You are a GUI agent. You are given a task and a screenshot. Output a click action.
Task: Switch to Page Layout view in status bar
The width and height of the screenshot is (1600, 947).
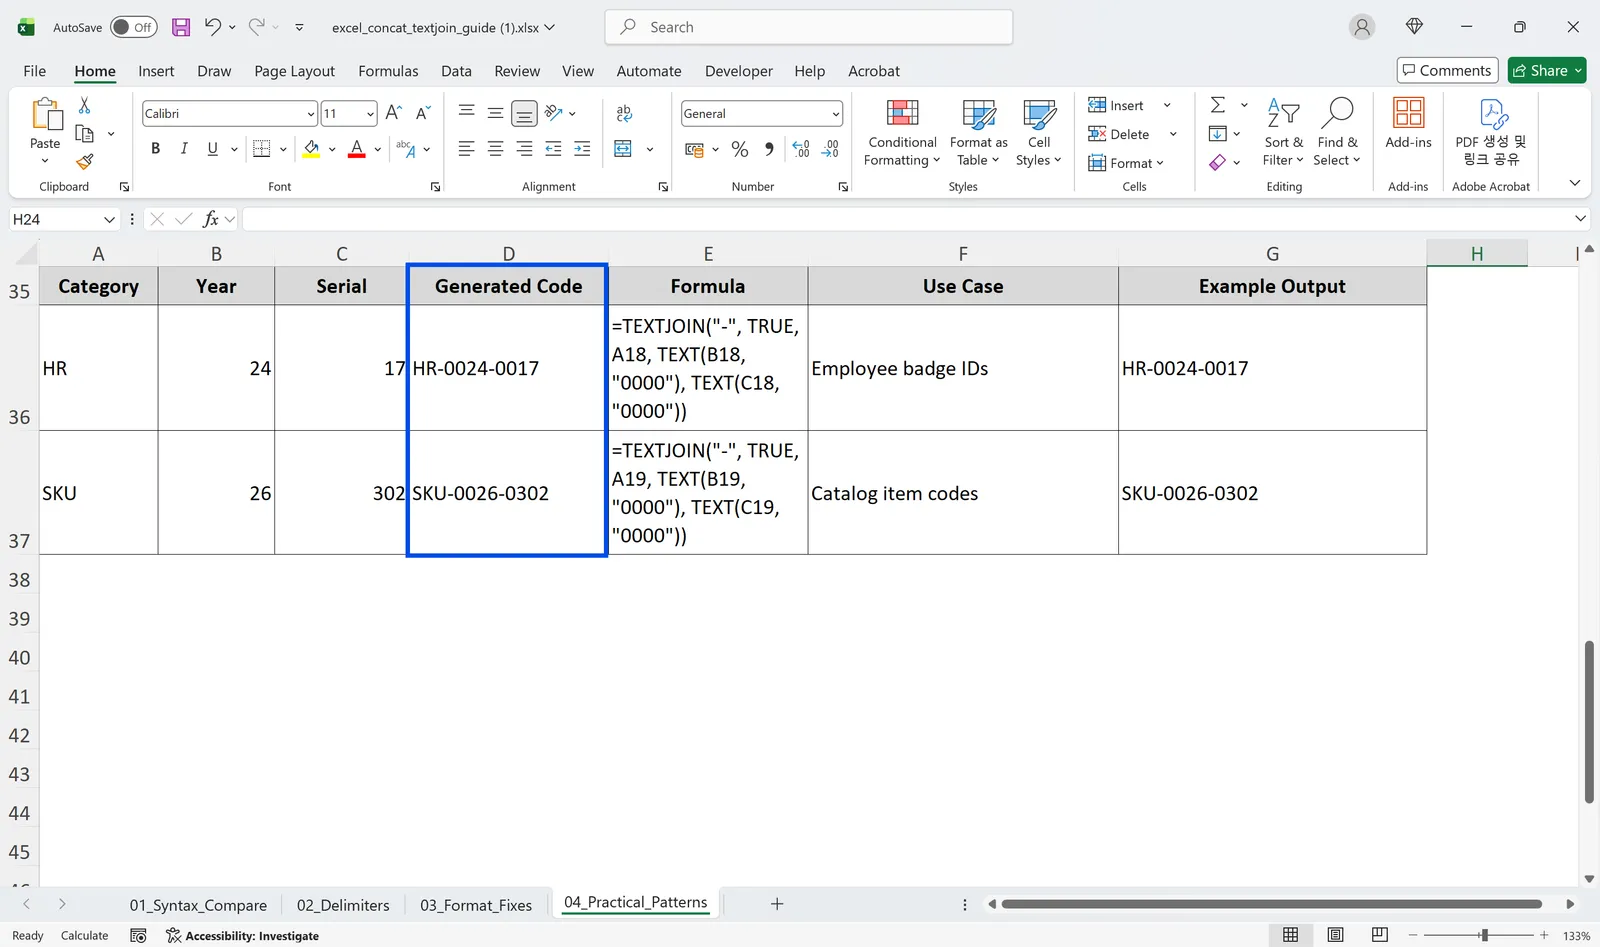[x=1335, y=935]
